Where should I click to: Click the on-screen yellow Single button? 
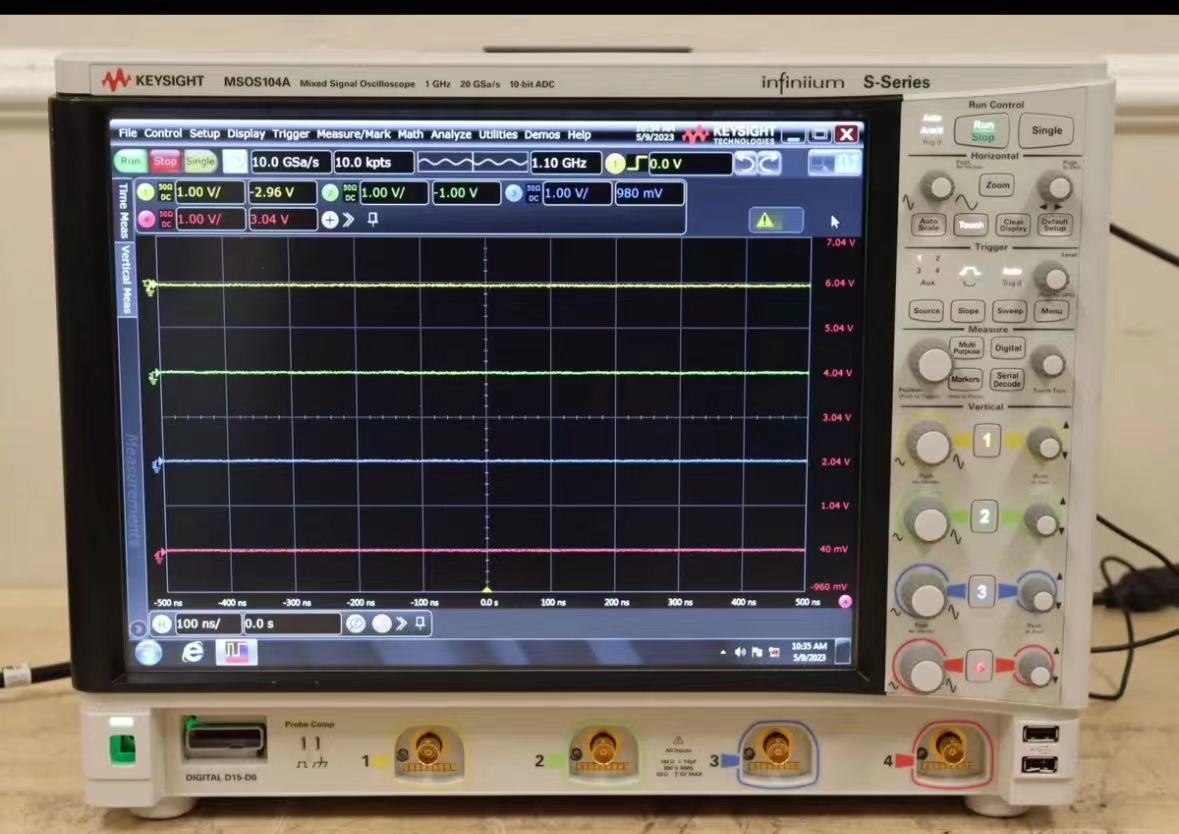(x=200, y=161)
